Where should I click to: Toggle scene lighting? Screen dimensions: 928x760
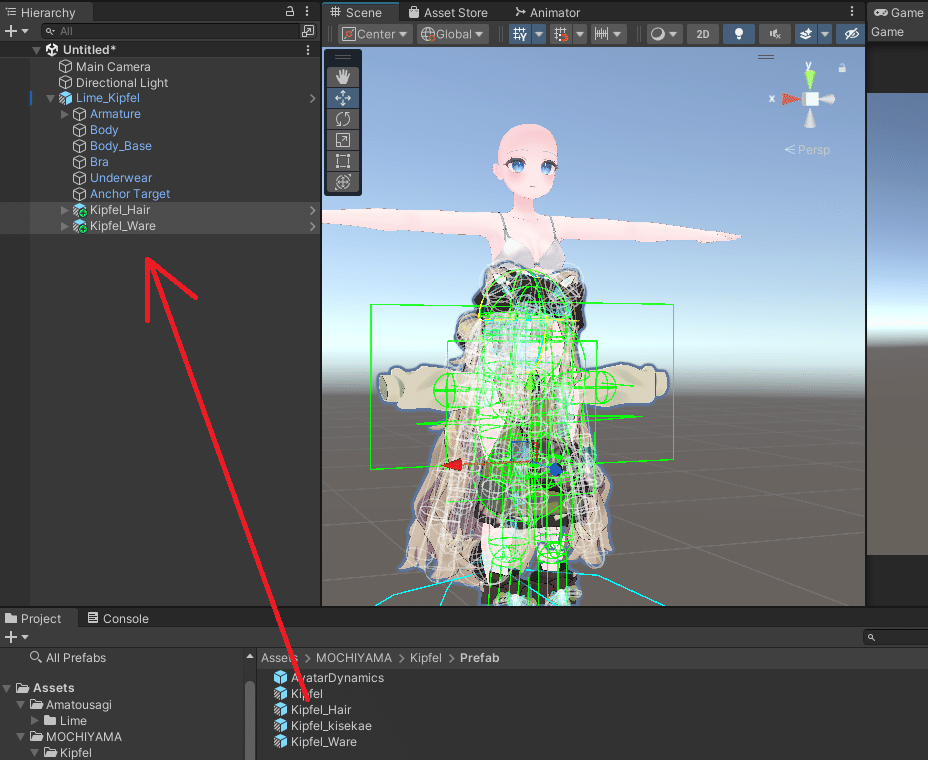738,33
